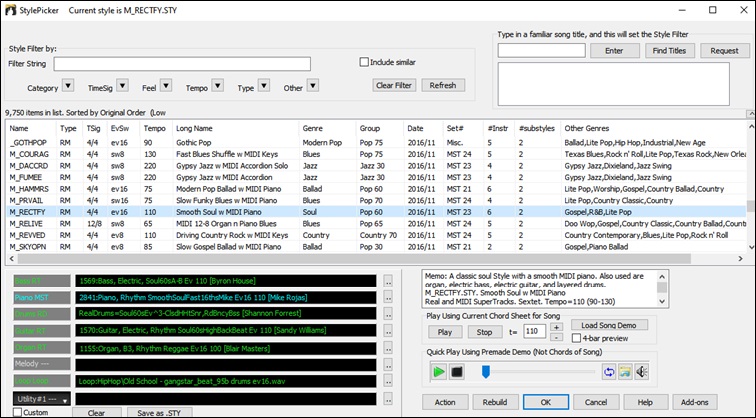The height and width of the screenshot is (418, 756).
Task: Click the Save as .STY button
Action: tap(159, 413)
